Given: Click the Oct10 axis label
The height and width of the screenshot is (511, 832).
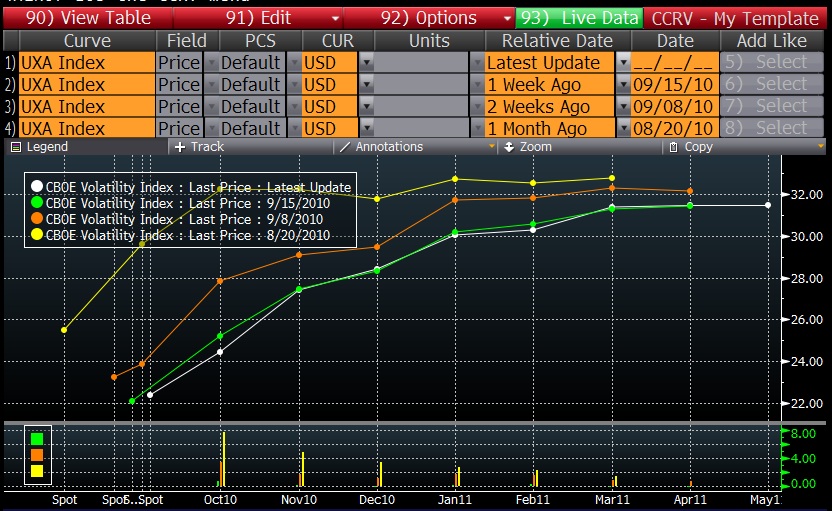Looking at the screenshot, I should [x=220, y=500].
